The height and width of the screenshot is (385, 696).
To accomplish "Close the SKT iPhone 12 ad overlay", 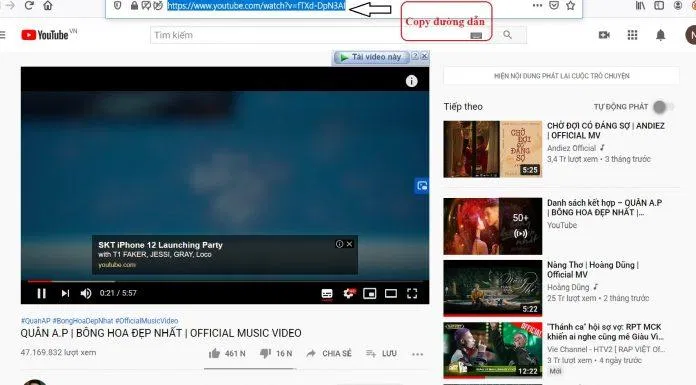I will pyautogui.click(x=350, y=244).
